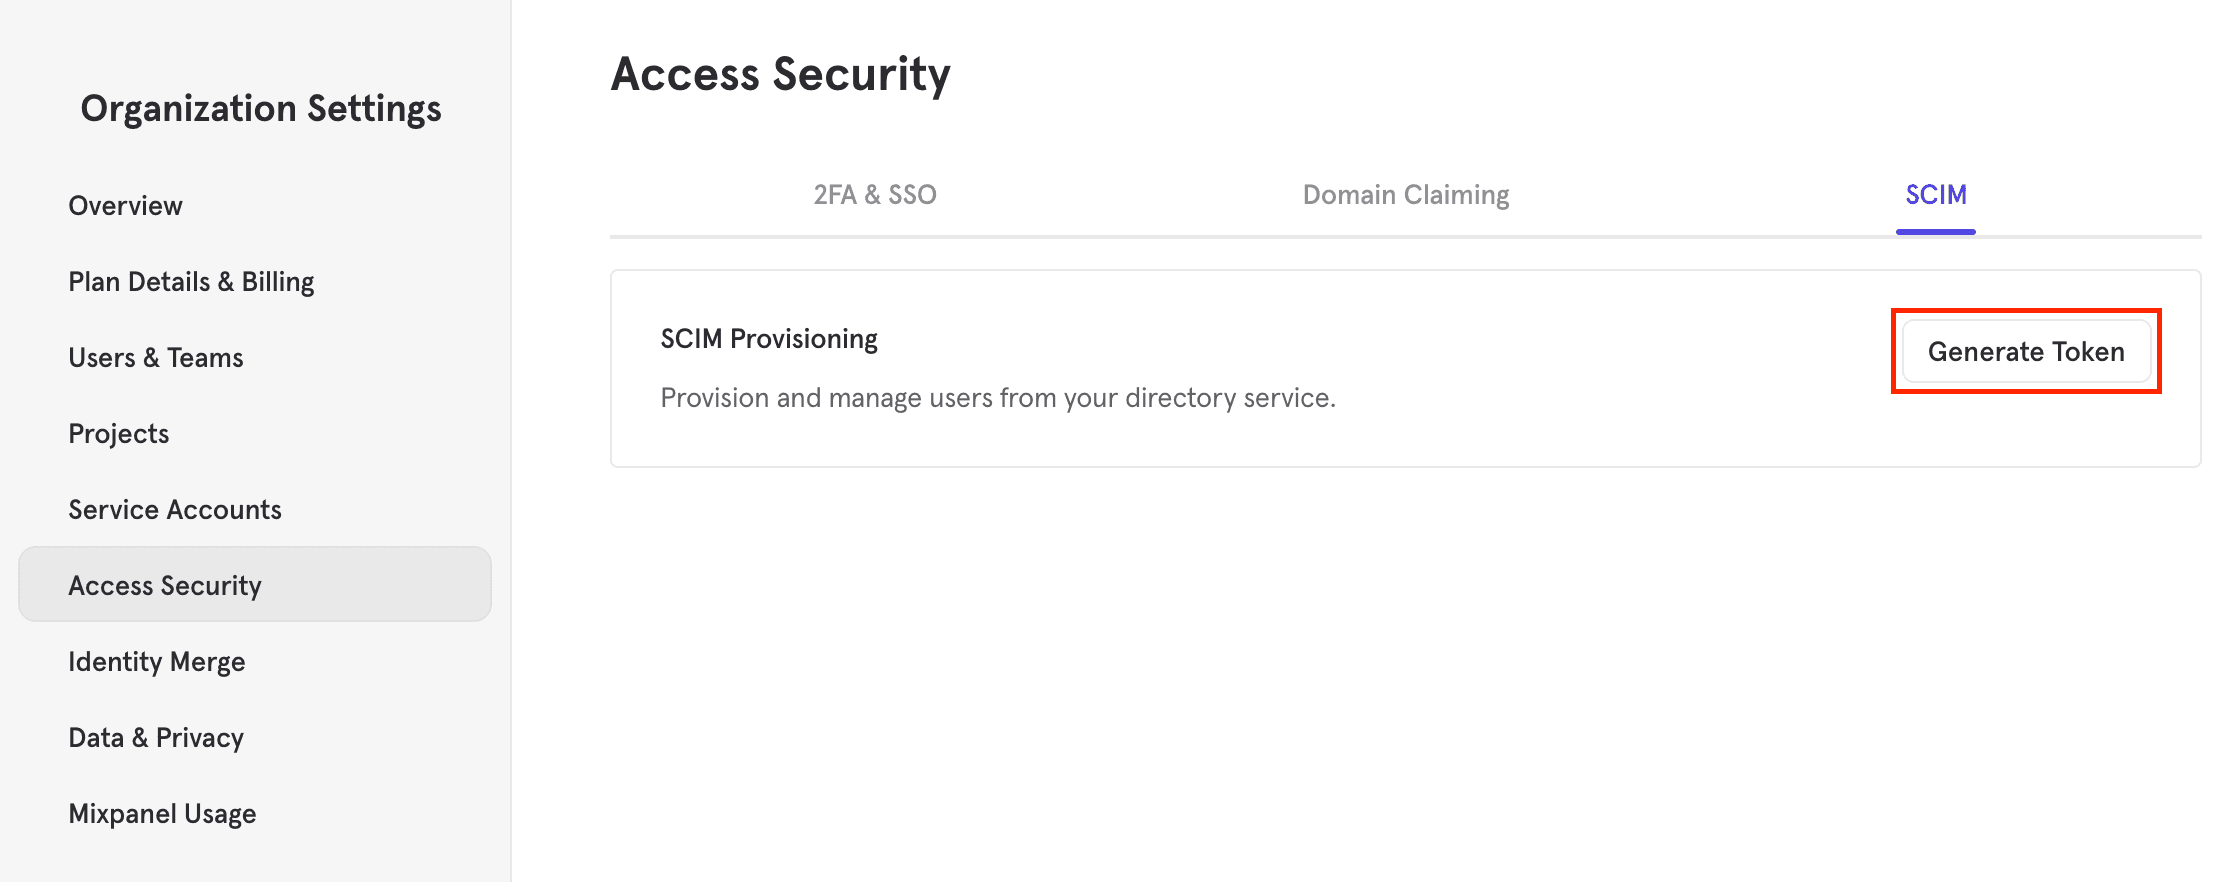The image size is (2236, 882).
Task: Go to Plan Details & Billing
Action: 190,281
